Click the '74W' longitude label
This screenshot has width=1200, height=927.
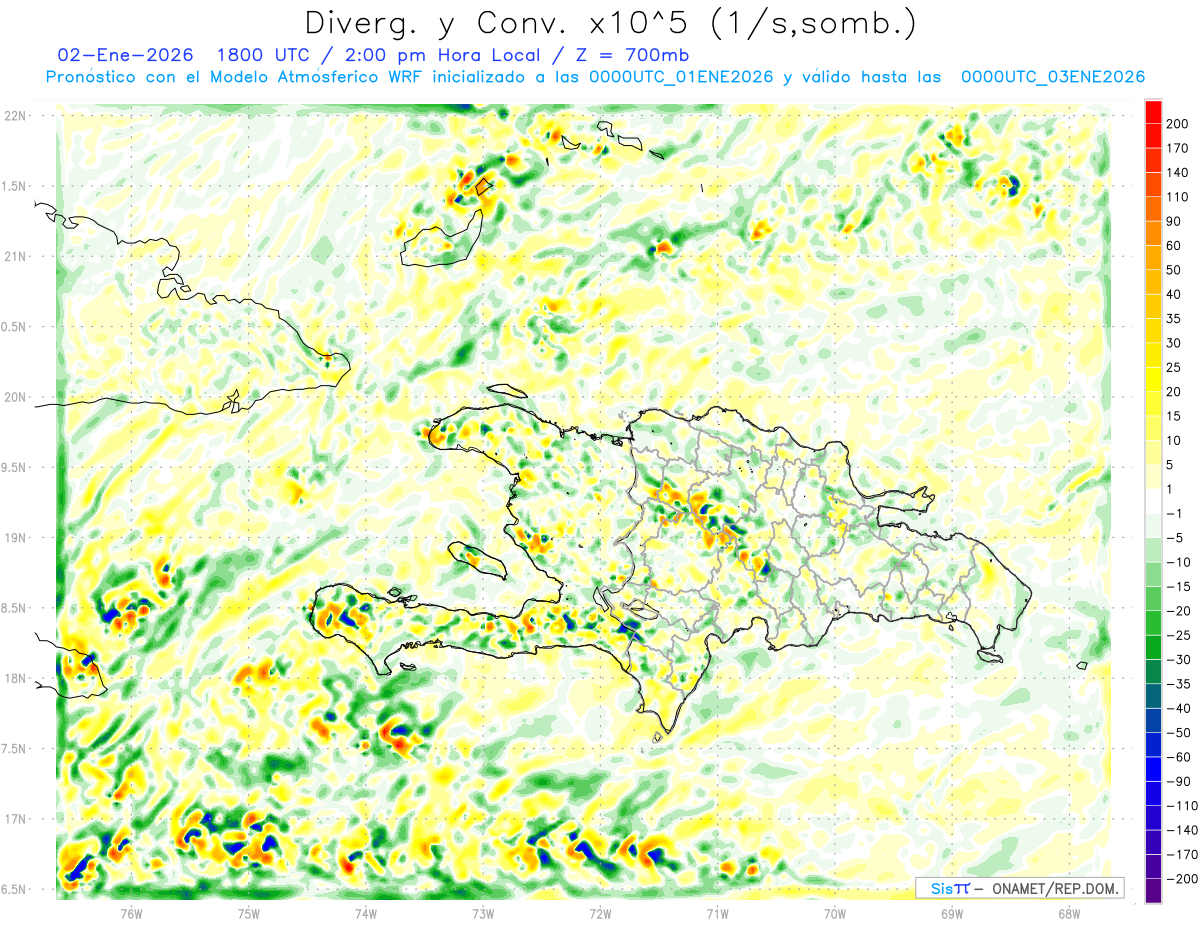click(366, 913)
